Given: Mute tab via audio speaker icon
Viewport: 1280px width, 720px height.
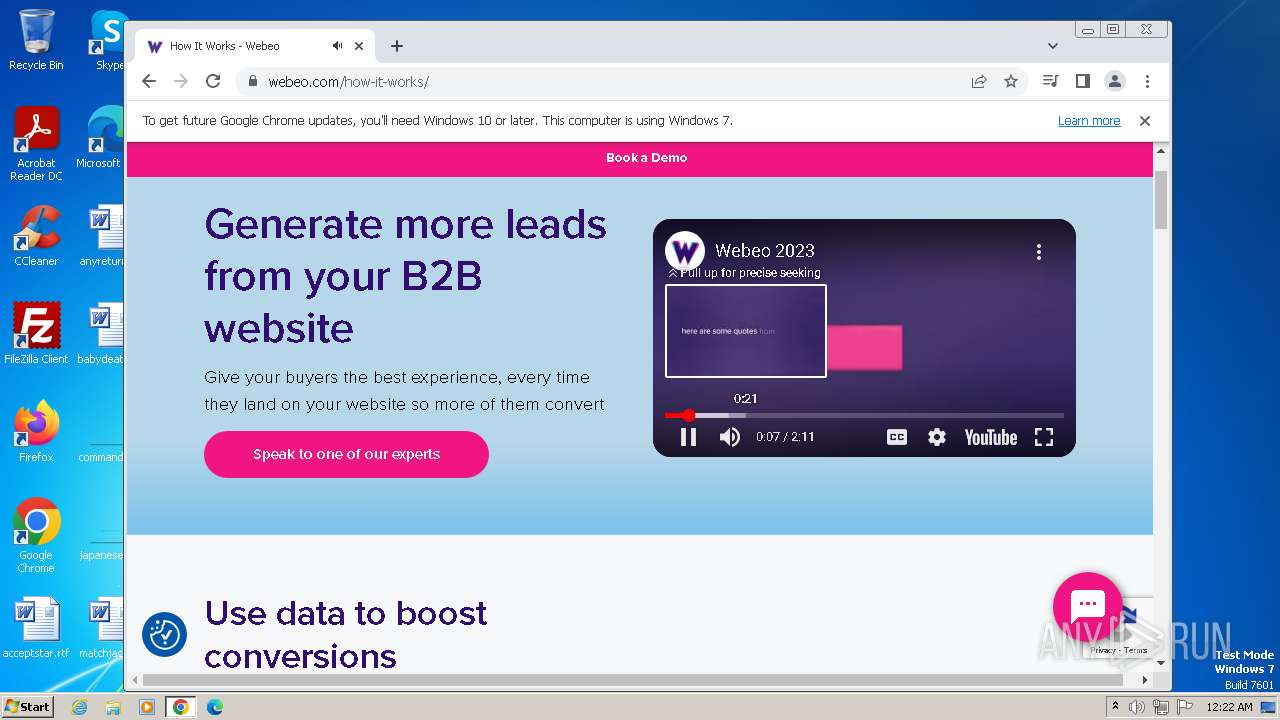Looking at the screenshot, I should click(338, 46).
